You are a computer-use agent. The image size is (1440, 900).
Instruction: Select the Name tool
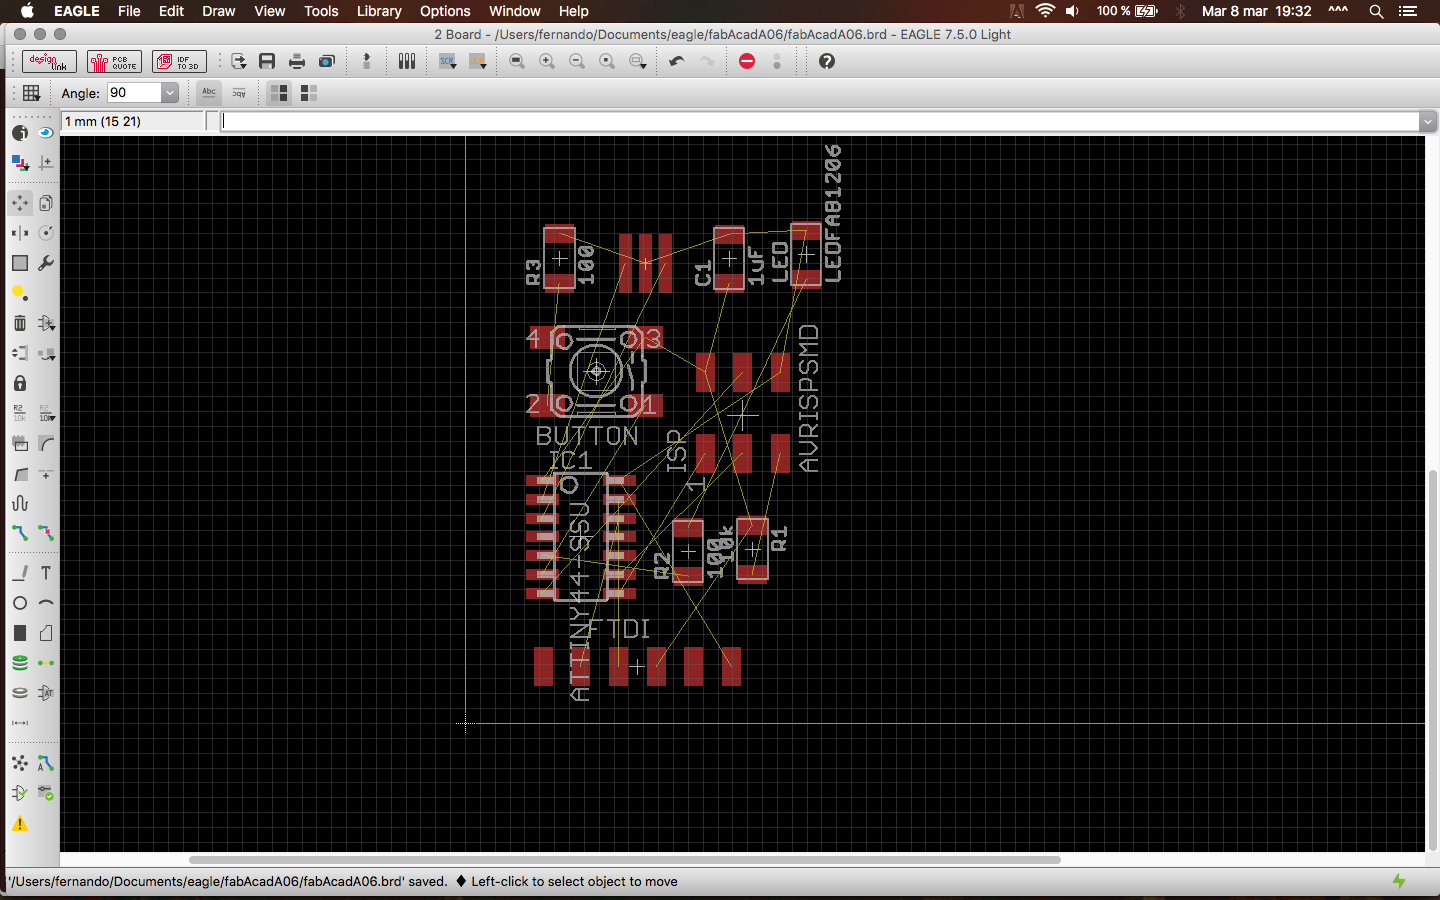click(x=20, y=413)
